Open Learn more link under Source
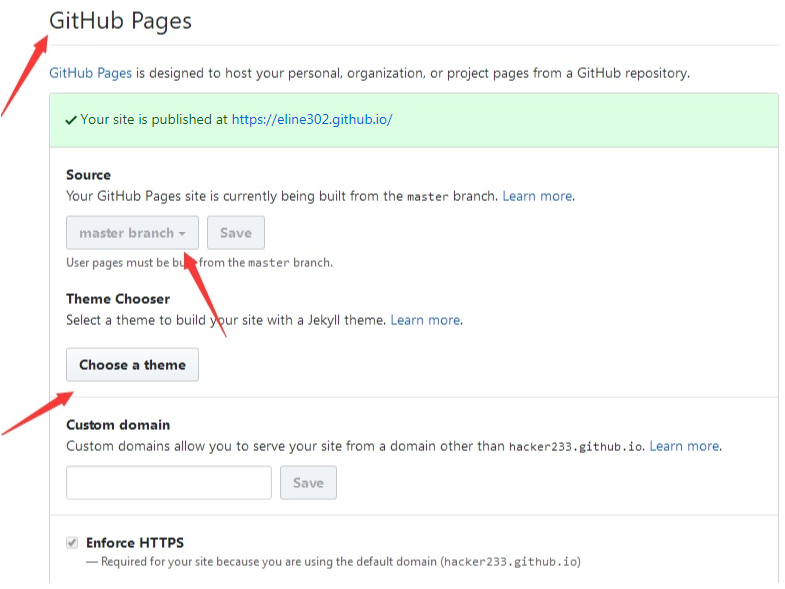Image resolution: width=785 pixels, height=589 pixels. 537,196
